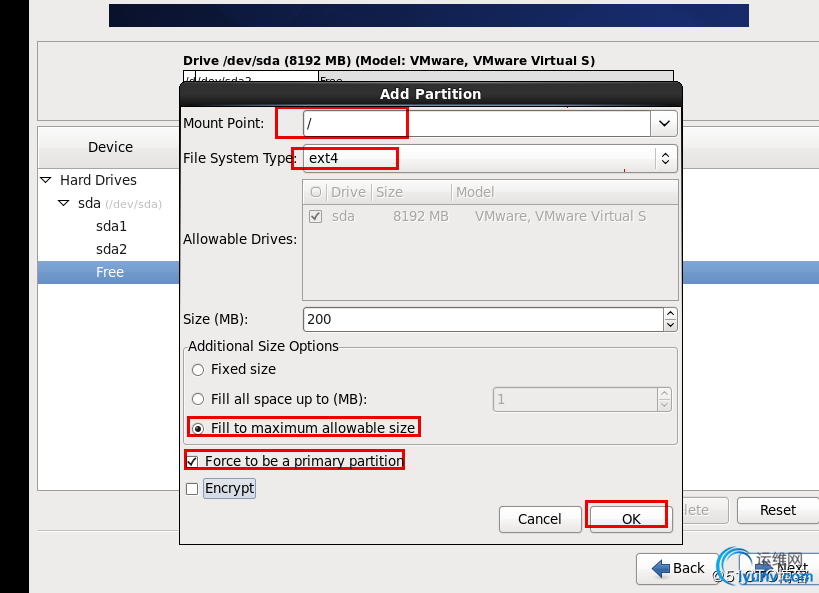Enable the Encrypt checkbox
This screenshot has width=819, height=593.
(192, 489)
